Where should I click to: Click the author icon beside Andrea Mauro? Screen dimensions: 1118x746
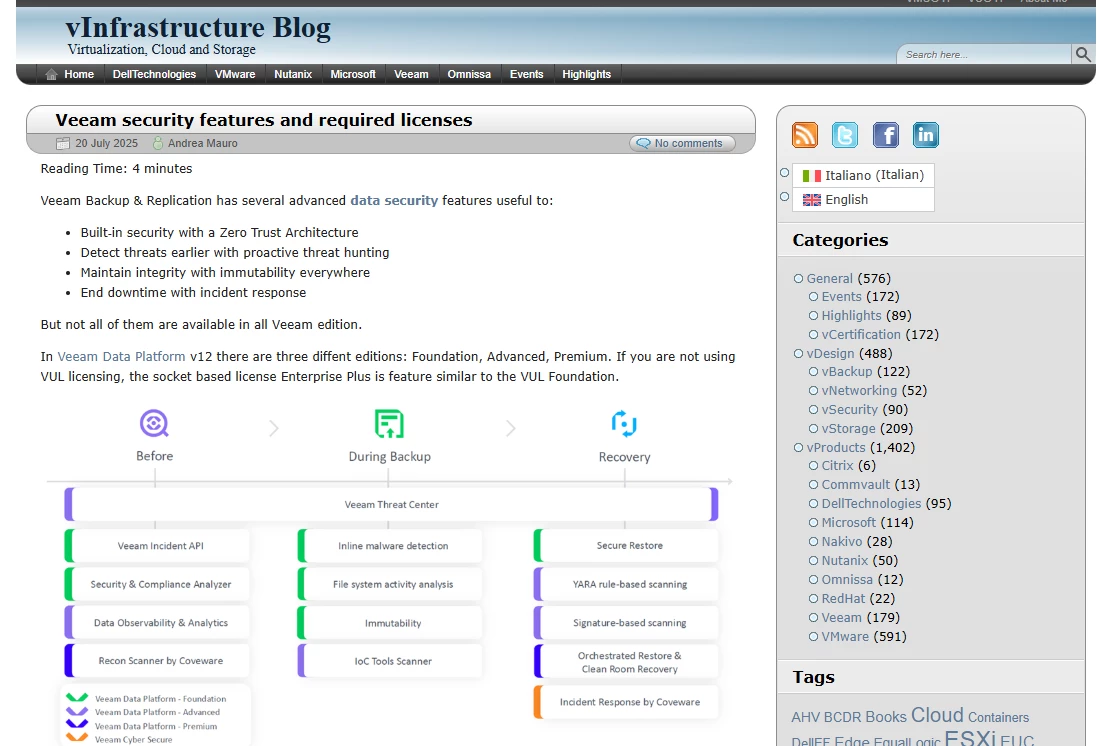pos(158,143)
